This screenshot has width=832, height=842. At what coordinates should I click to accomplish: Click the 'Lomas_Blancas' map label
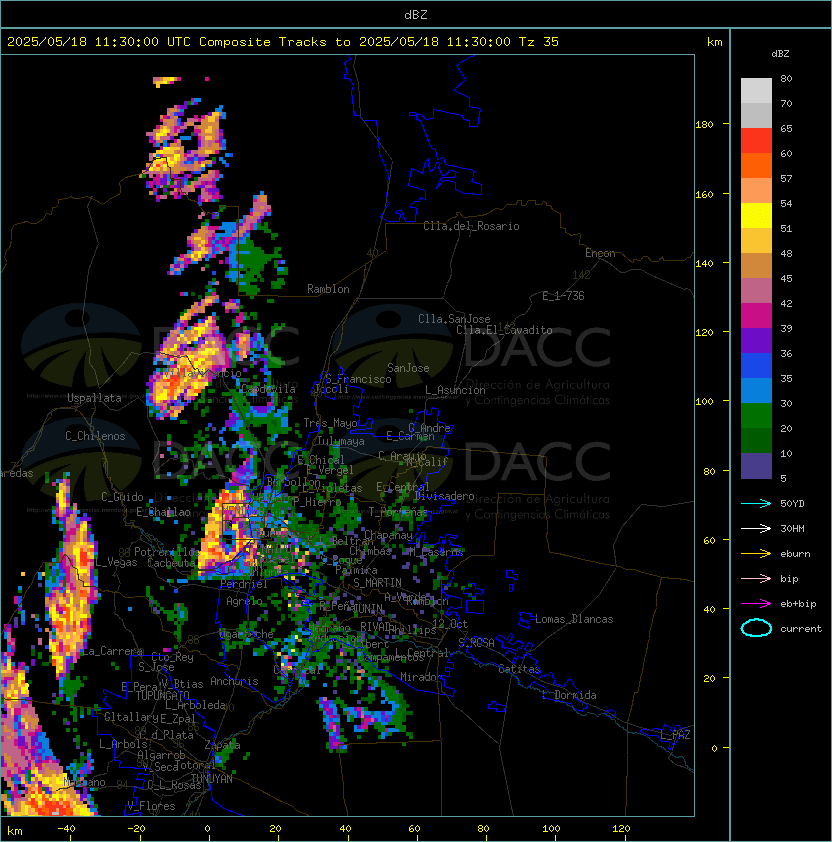coord(574,619)
